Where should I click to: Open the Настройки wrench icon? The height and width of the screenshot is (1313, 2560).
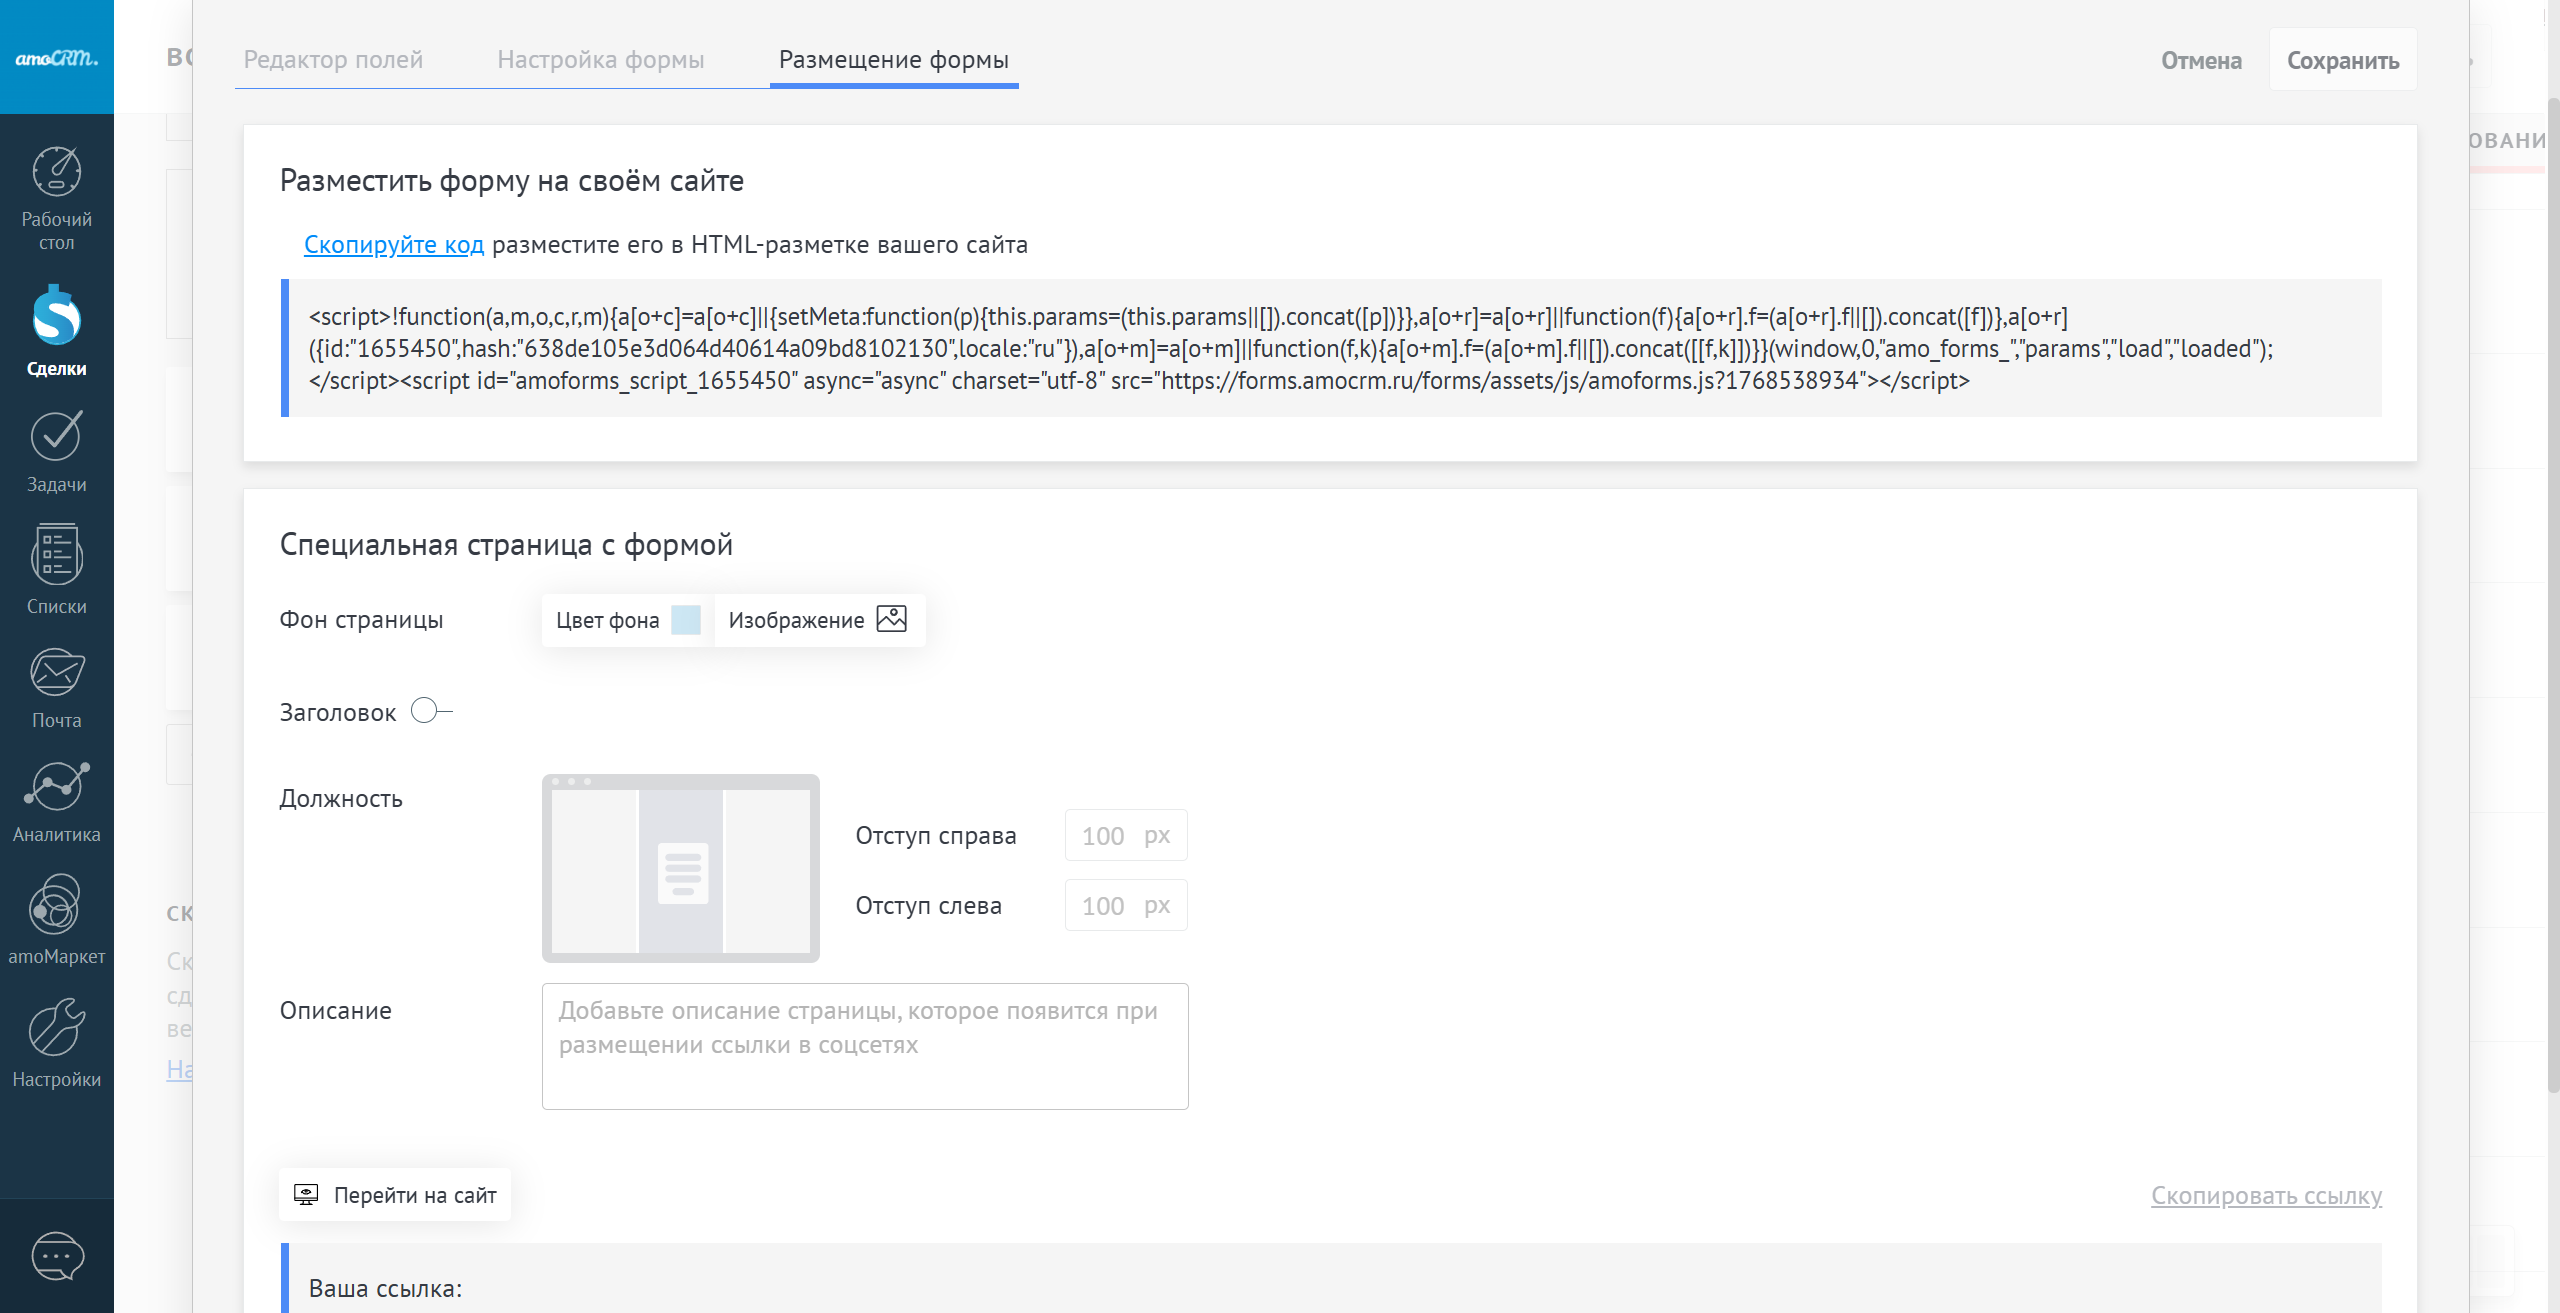point(56,1028)
